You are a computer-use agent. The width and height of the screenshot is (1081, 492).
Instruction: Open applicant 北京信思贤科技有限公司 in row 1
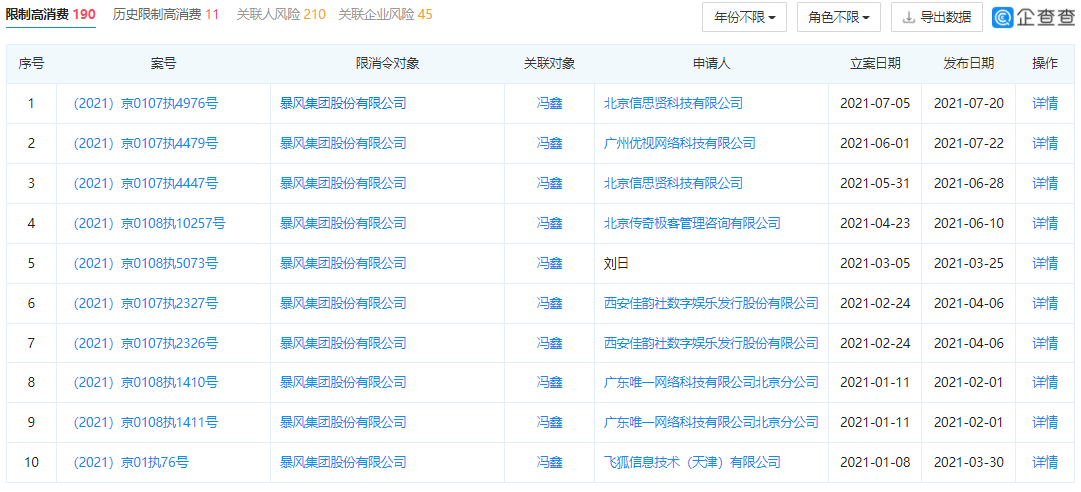pyautogui.click(x=673, y=104)
